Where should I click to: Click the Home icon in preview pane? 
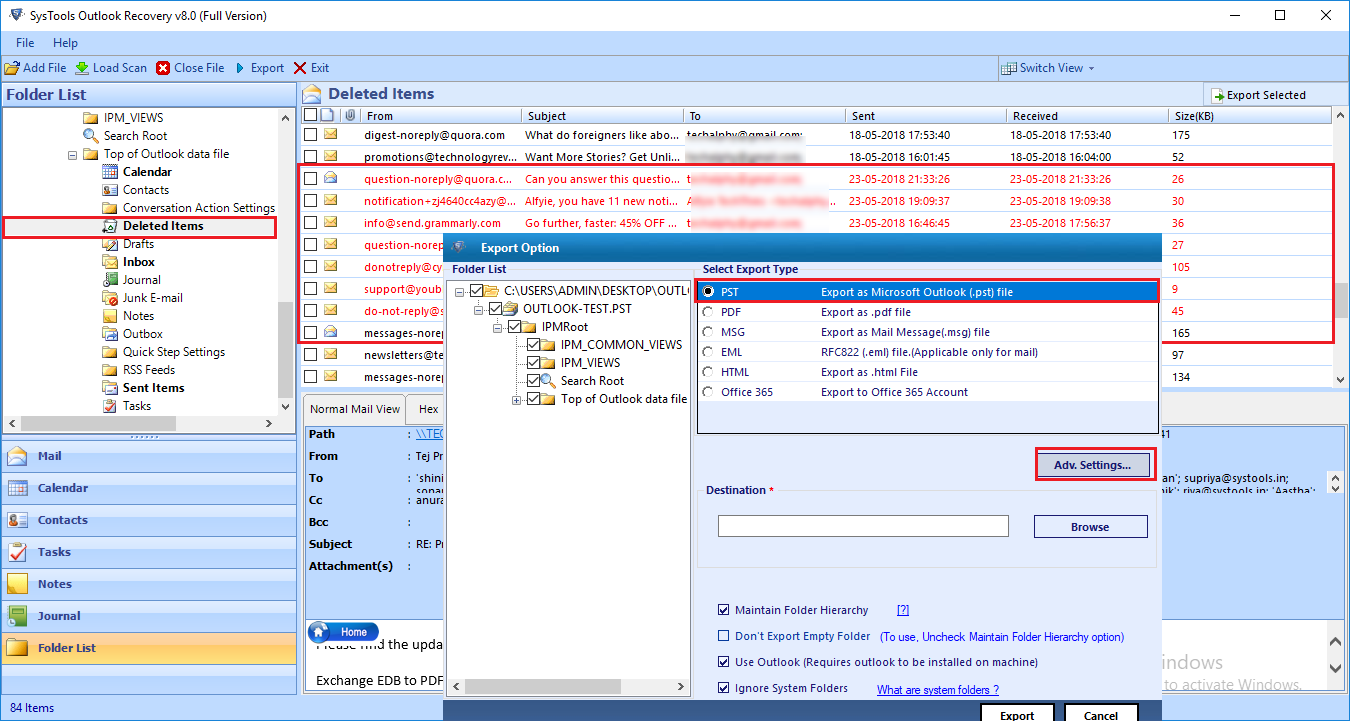coord(320,632)
